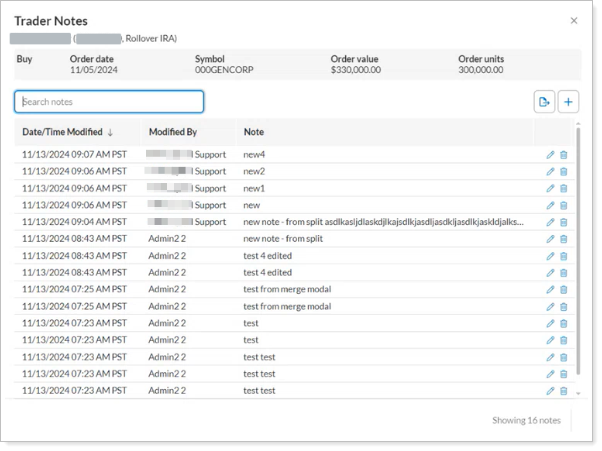Click pencil icon for 'test from merge modal' at 07:25
The width and height of the screenshot is (602, 451).
[550, 289]
